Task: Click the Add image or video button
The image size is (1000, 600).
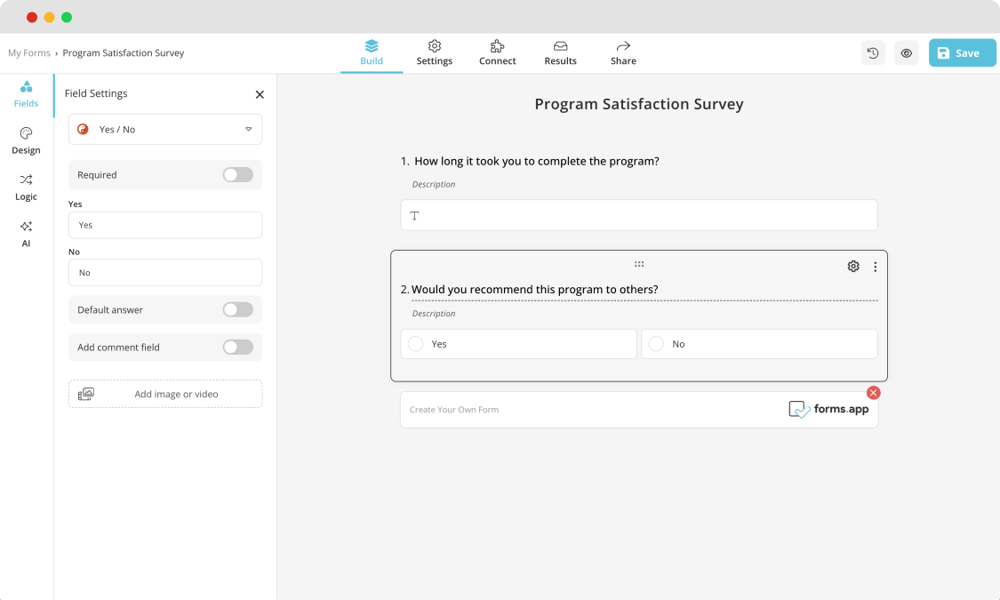Action: [x=164, y=393]
